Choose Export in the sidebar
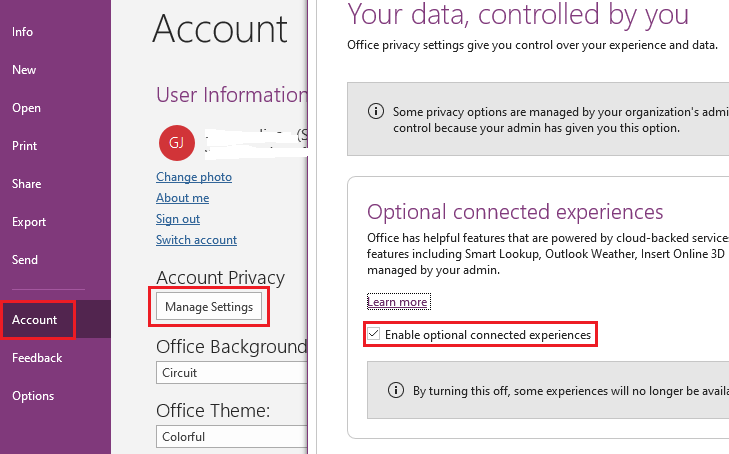This screenshot has height=454, width=729. (x=27, y=222)
